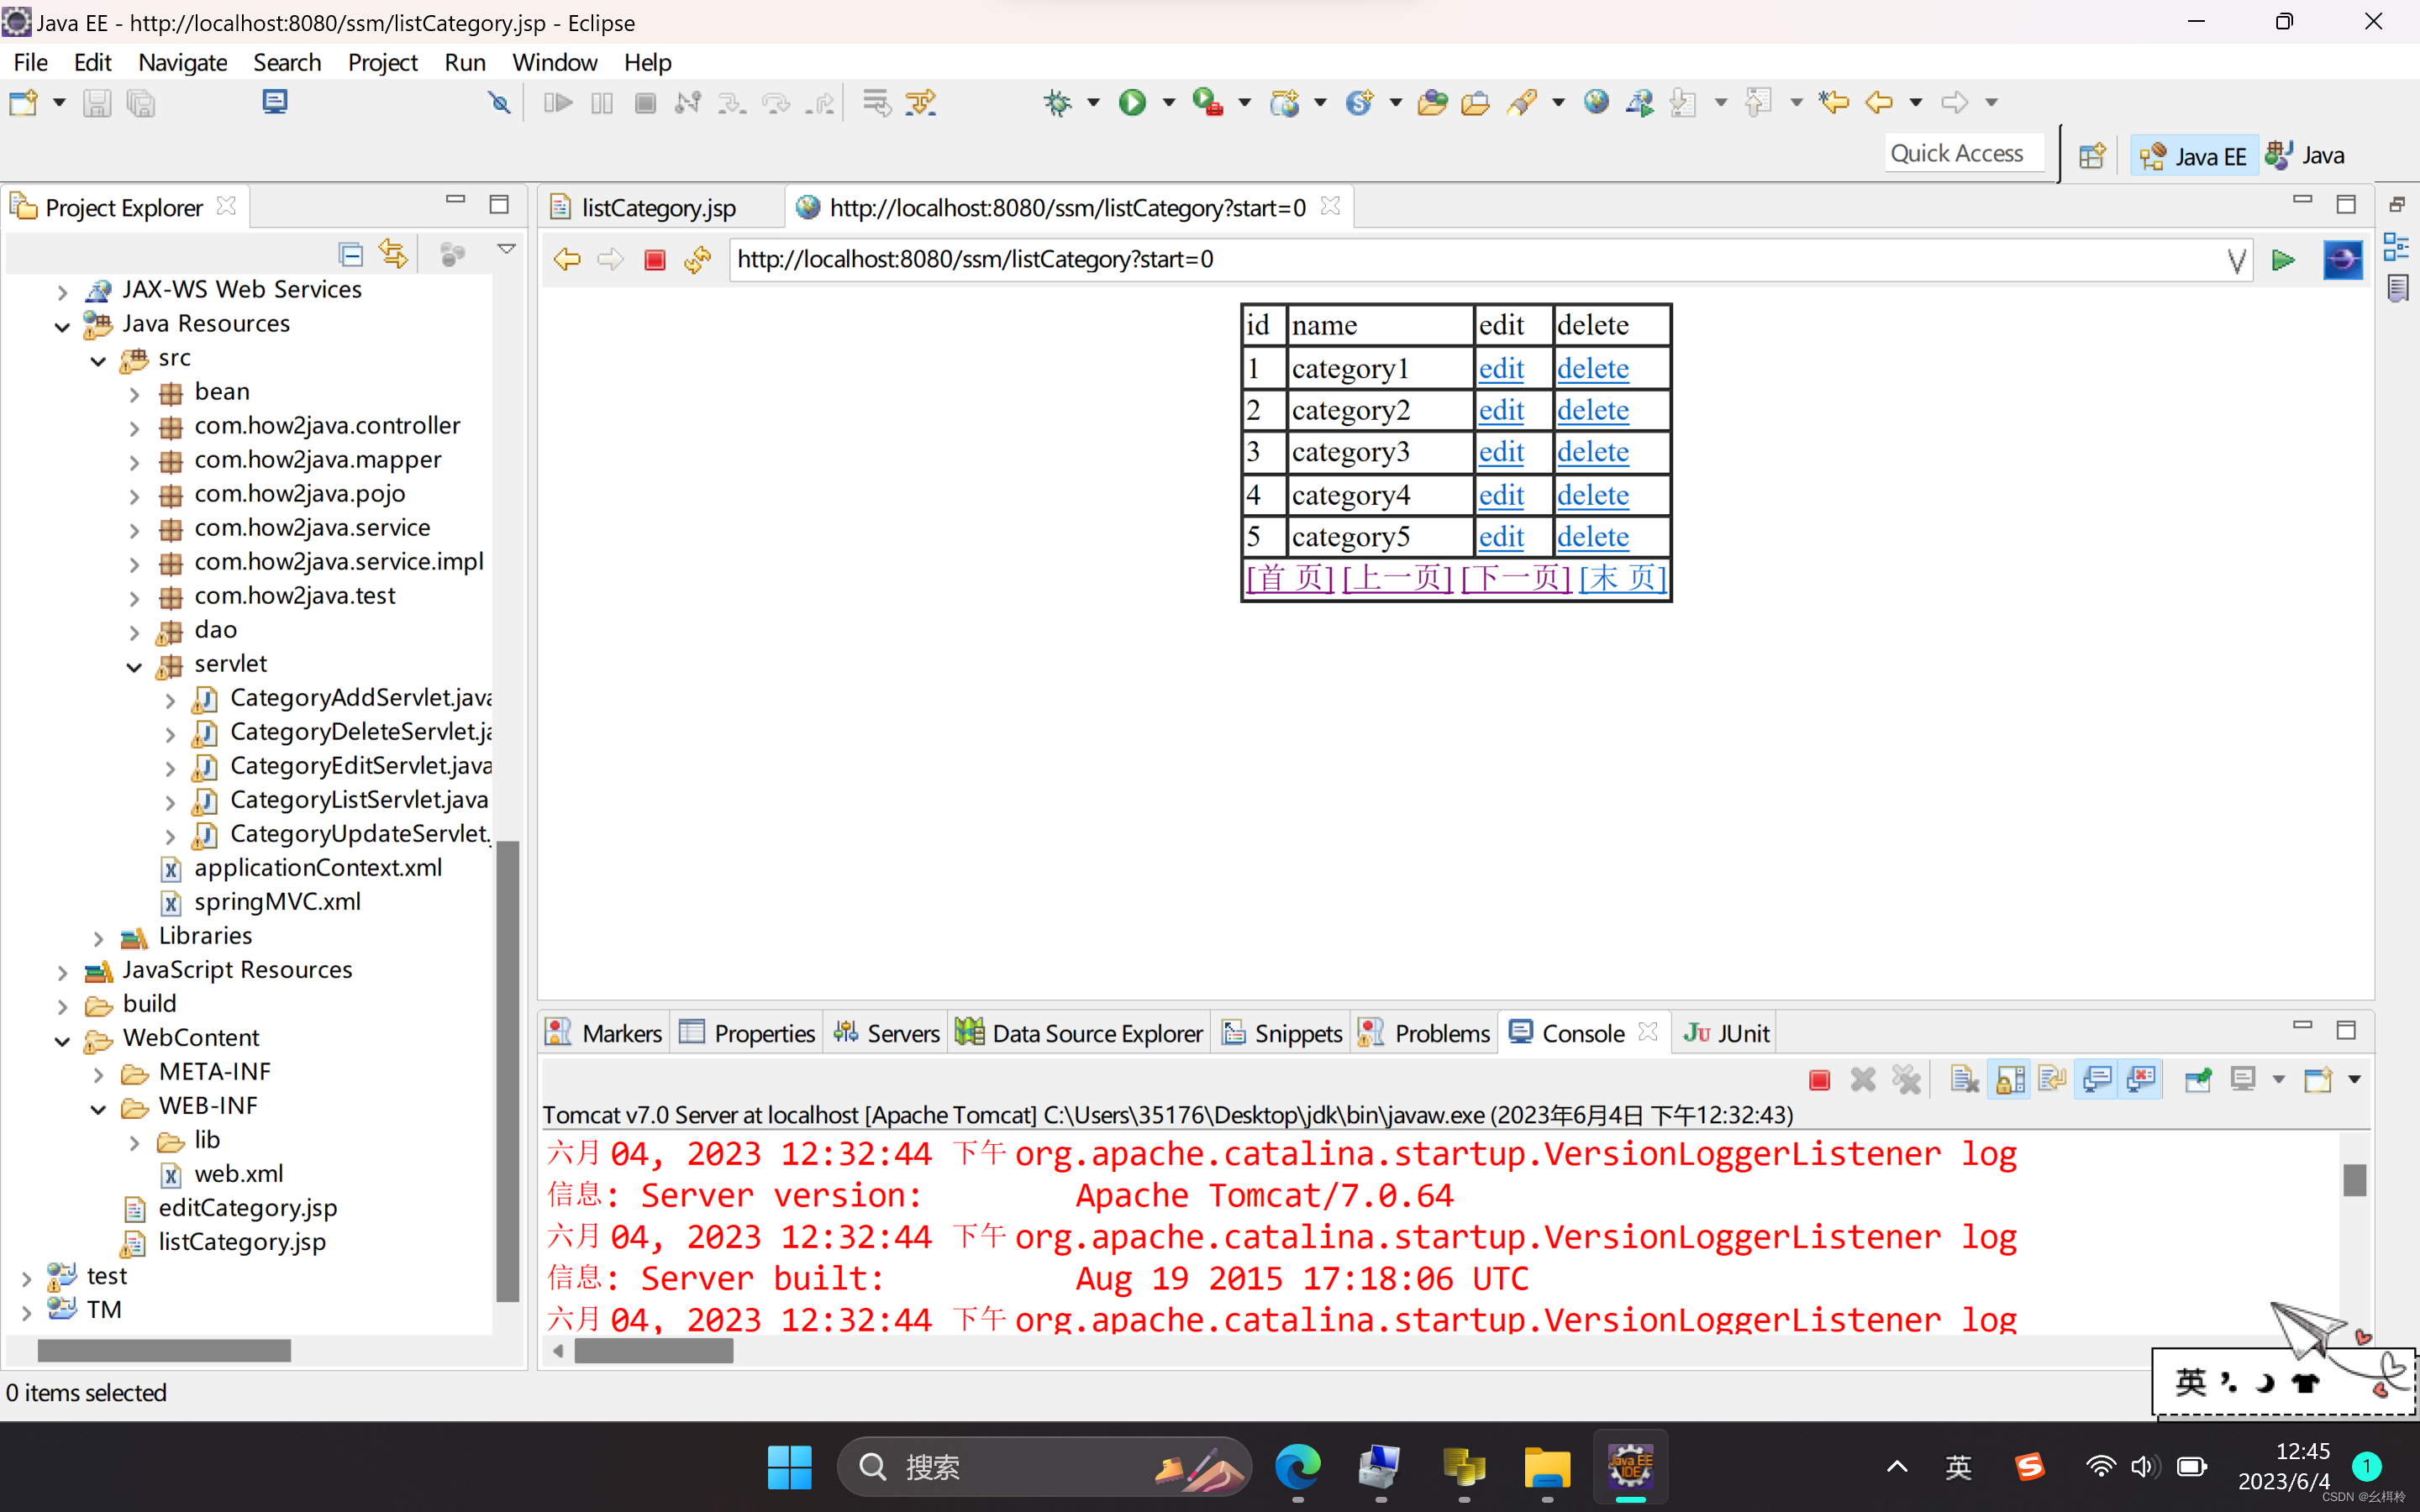The height and width of the screenshot is (1512, 2420).
Task: Click the browser Refresh icon
Action: tap(697, 260)
